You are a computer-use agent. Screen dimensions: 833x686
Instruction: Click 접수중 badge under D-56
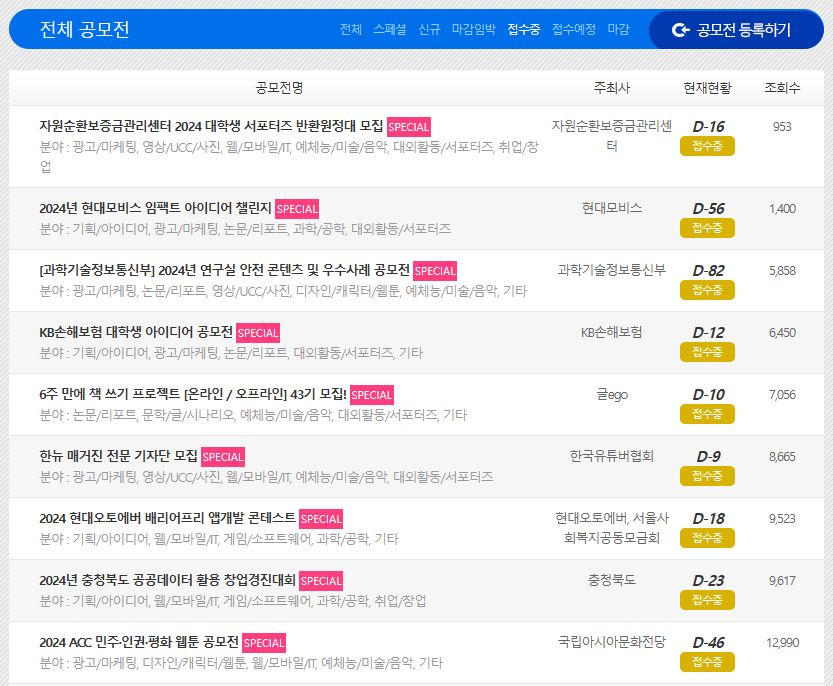point(707,228)
